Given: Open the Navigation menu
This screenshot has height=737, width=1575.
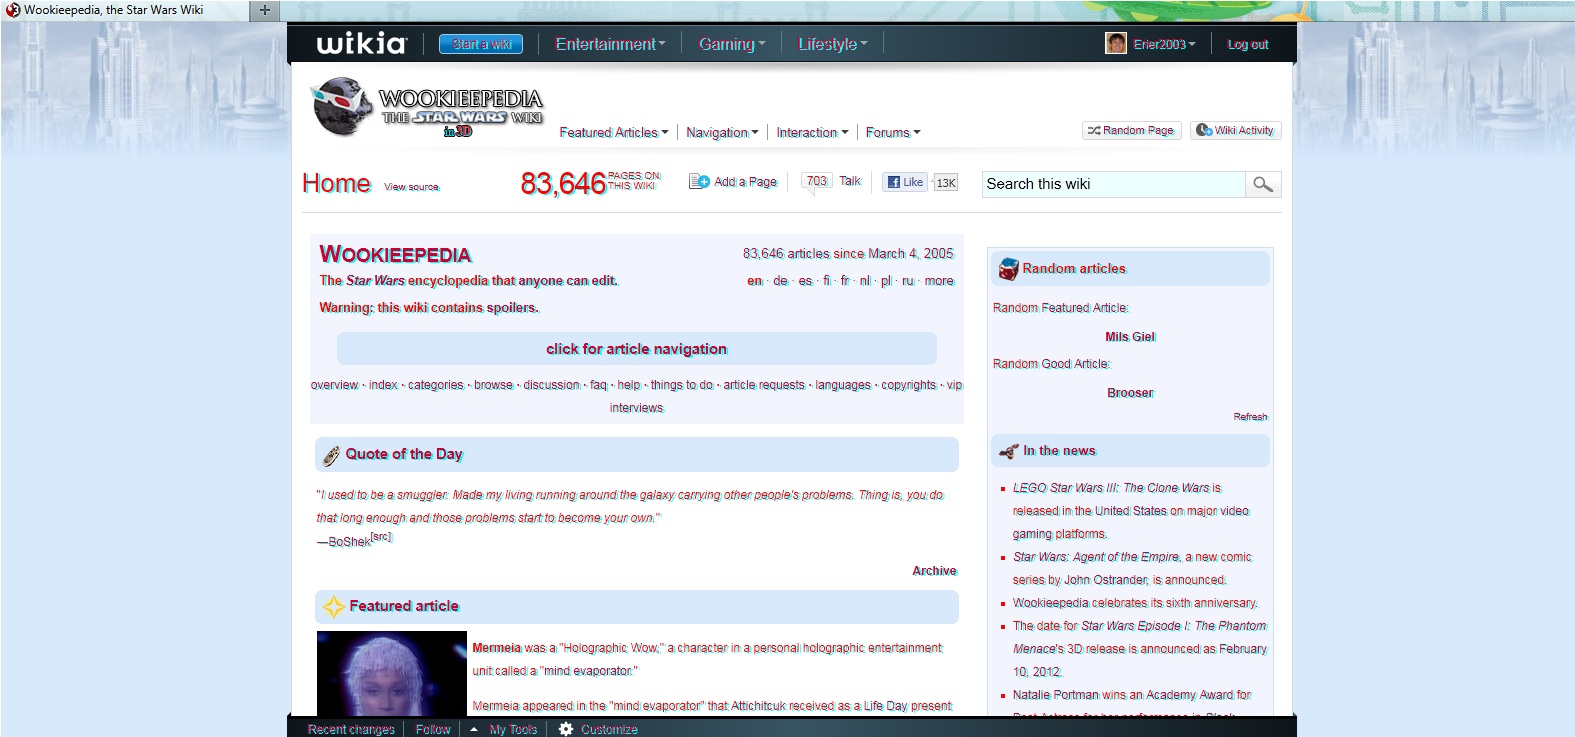Looking at the screenshot, I should [722, 132].
